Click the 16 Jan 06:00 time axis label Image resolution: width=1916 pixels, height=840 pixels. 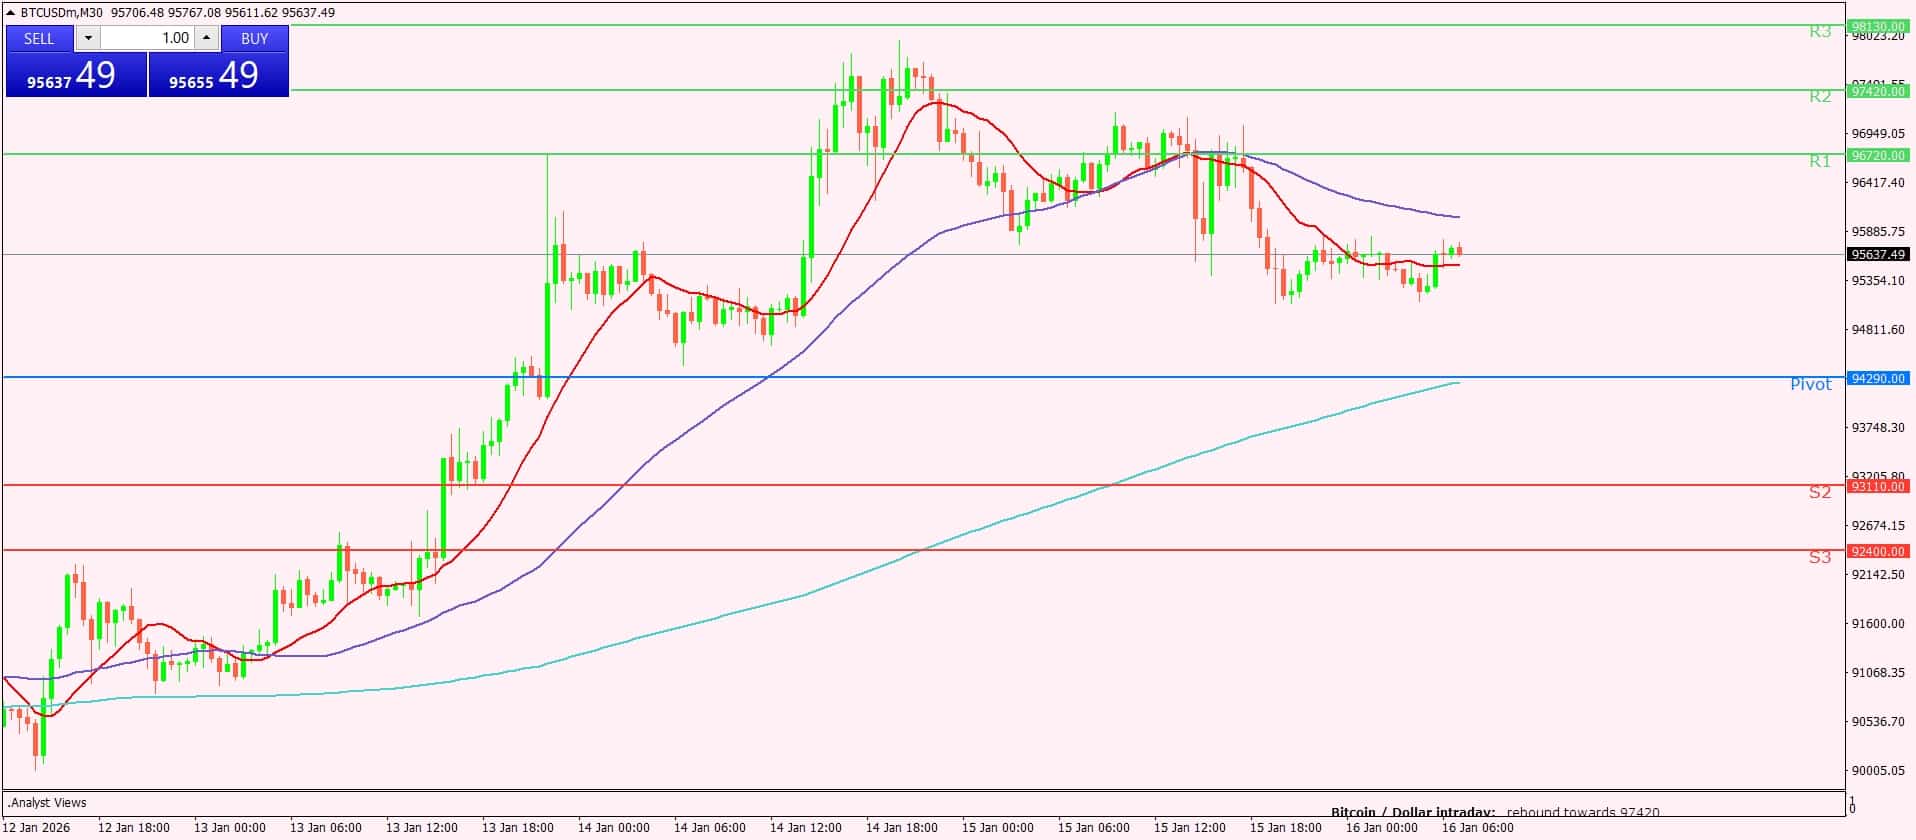tap(1477, 828)
